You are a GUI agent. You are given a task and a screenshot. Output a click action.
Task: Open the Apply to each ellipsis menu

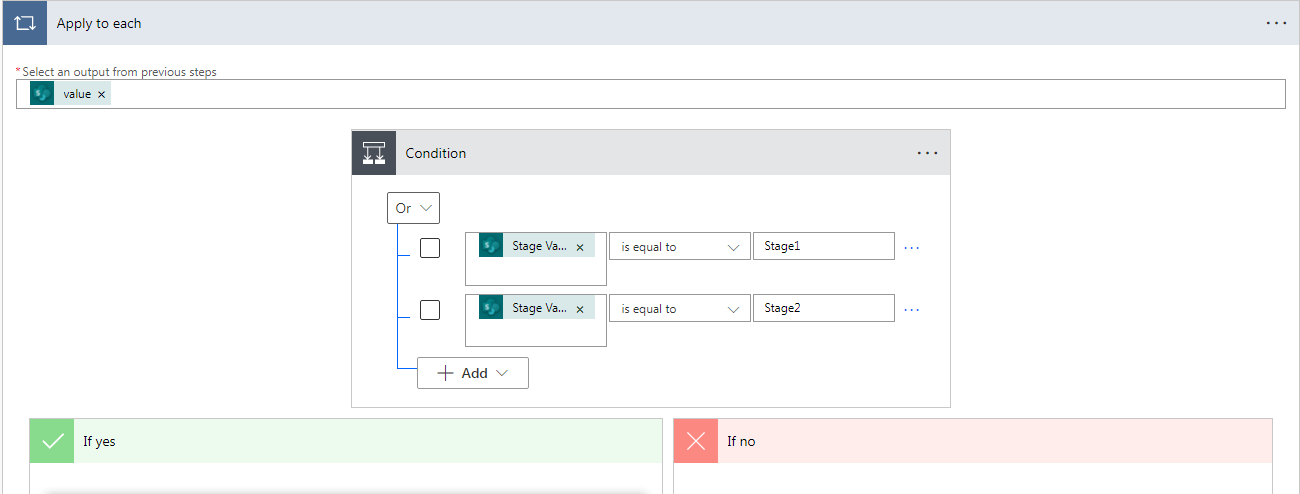pyautogui.click(x=1276, y=23)
